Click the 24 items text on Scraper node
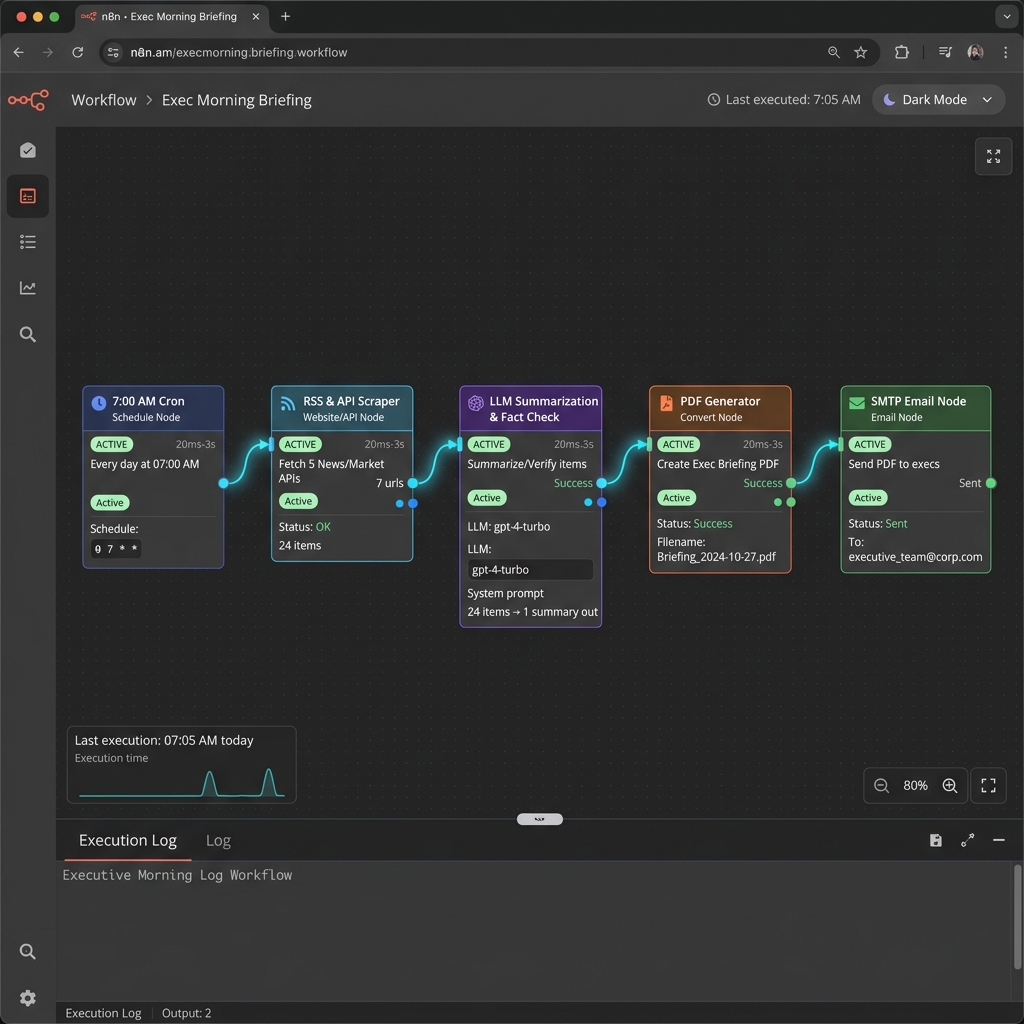Image resolution: width=1024 pixels, height=1024 pixels. [300, 545]
